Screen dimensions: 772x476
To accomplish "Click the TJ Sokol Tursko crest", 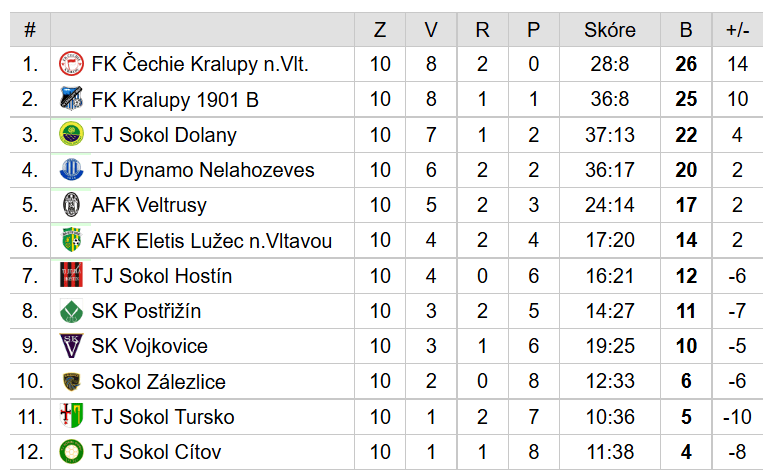I will click(x=71, y=416).
